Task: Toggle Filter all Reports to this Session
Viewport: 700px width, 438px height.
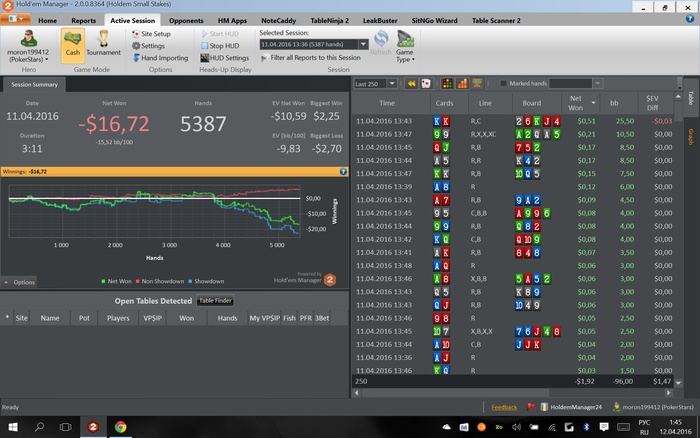Action: click(x=311, y=58)
